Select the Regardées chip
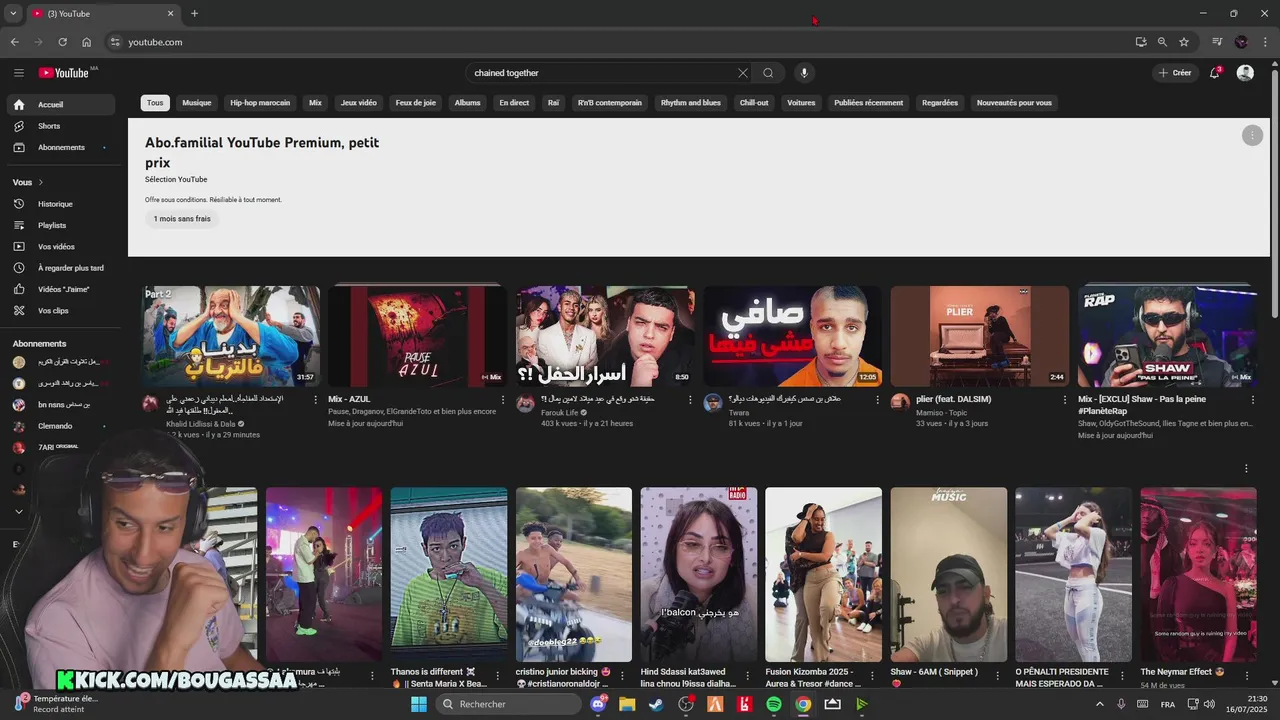 (x=940, y=103)
